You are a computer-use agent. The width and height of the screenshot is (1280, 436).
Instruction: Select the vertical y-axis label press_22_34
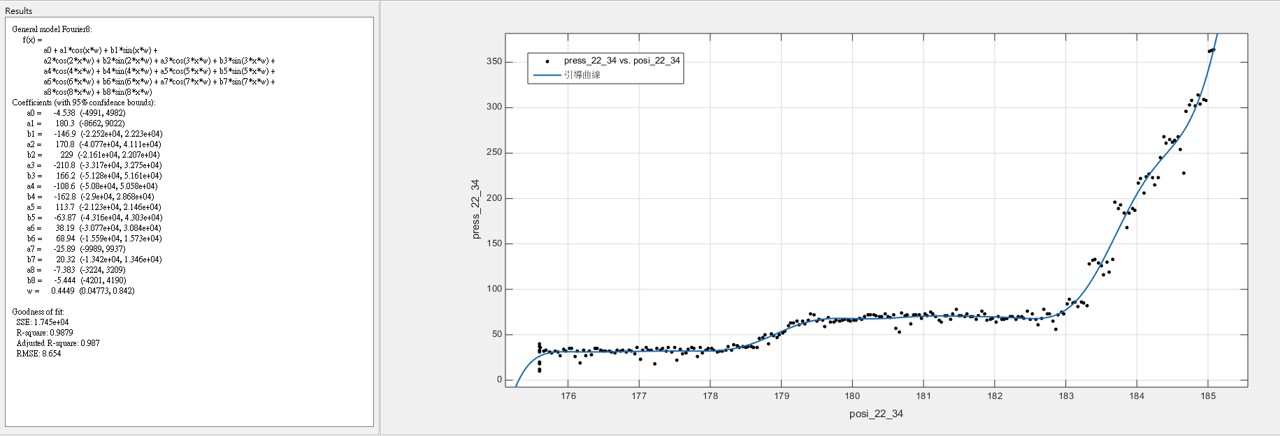click(477, 209)
